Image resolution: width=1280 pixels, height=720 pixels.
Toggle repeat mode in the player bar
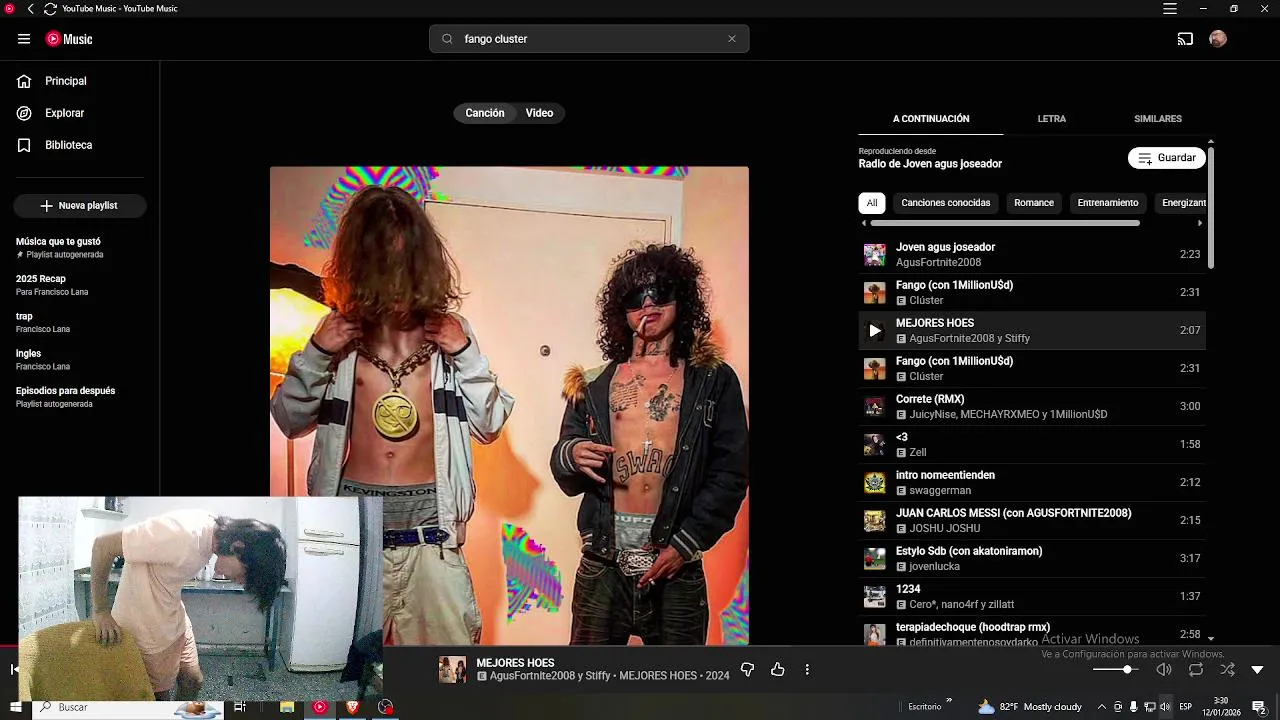[1196, 670]
